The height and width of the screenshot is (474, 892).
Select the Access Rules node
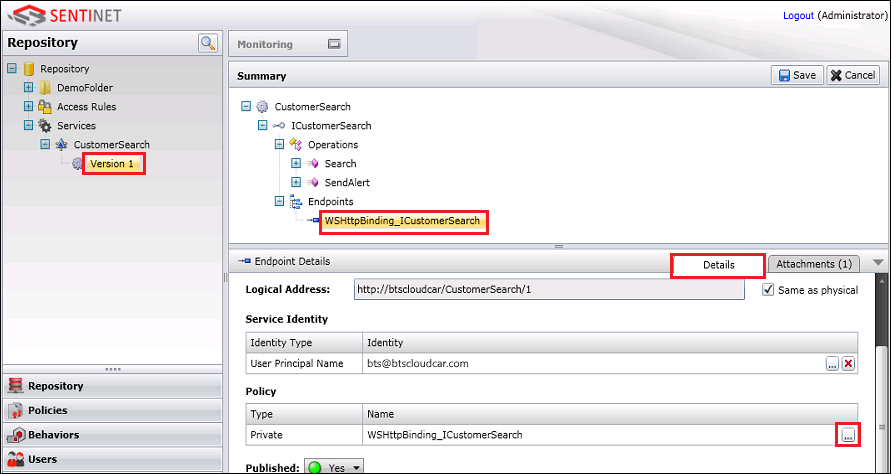pyautogui.click(x=86, y=107)
